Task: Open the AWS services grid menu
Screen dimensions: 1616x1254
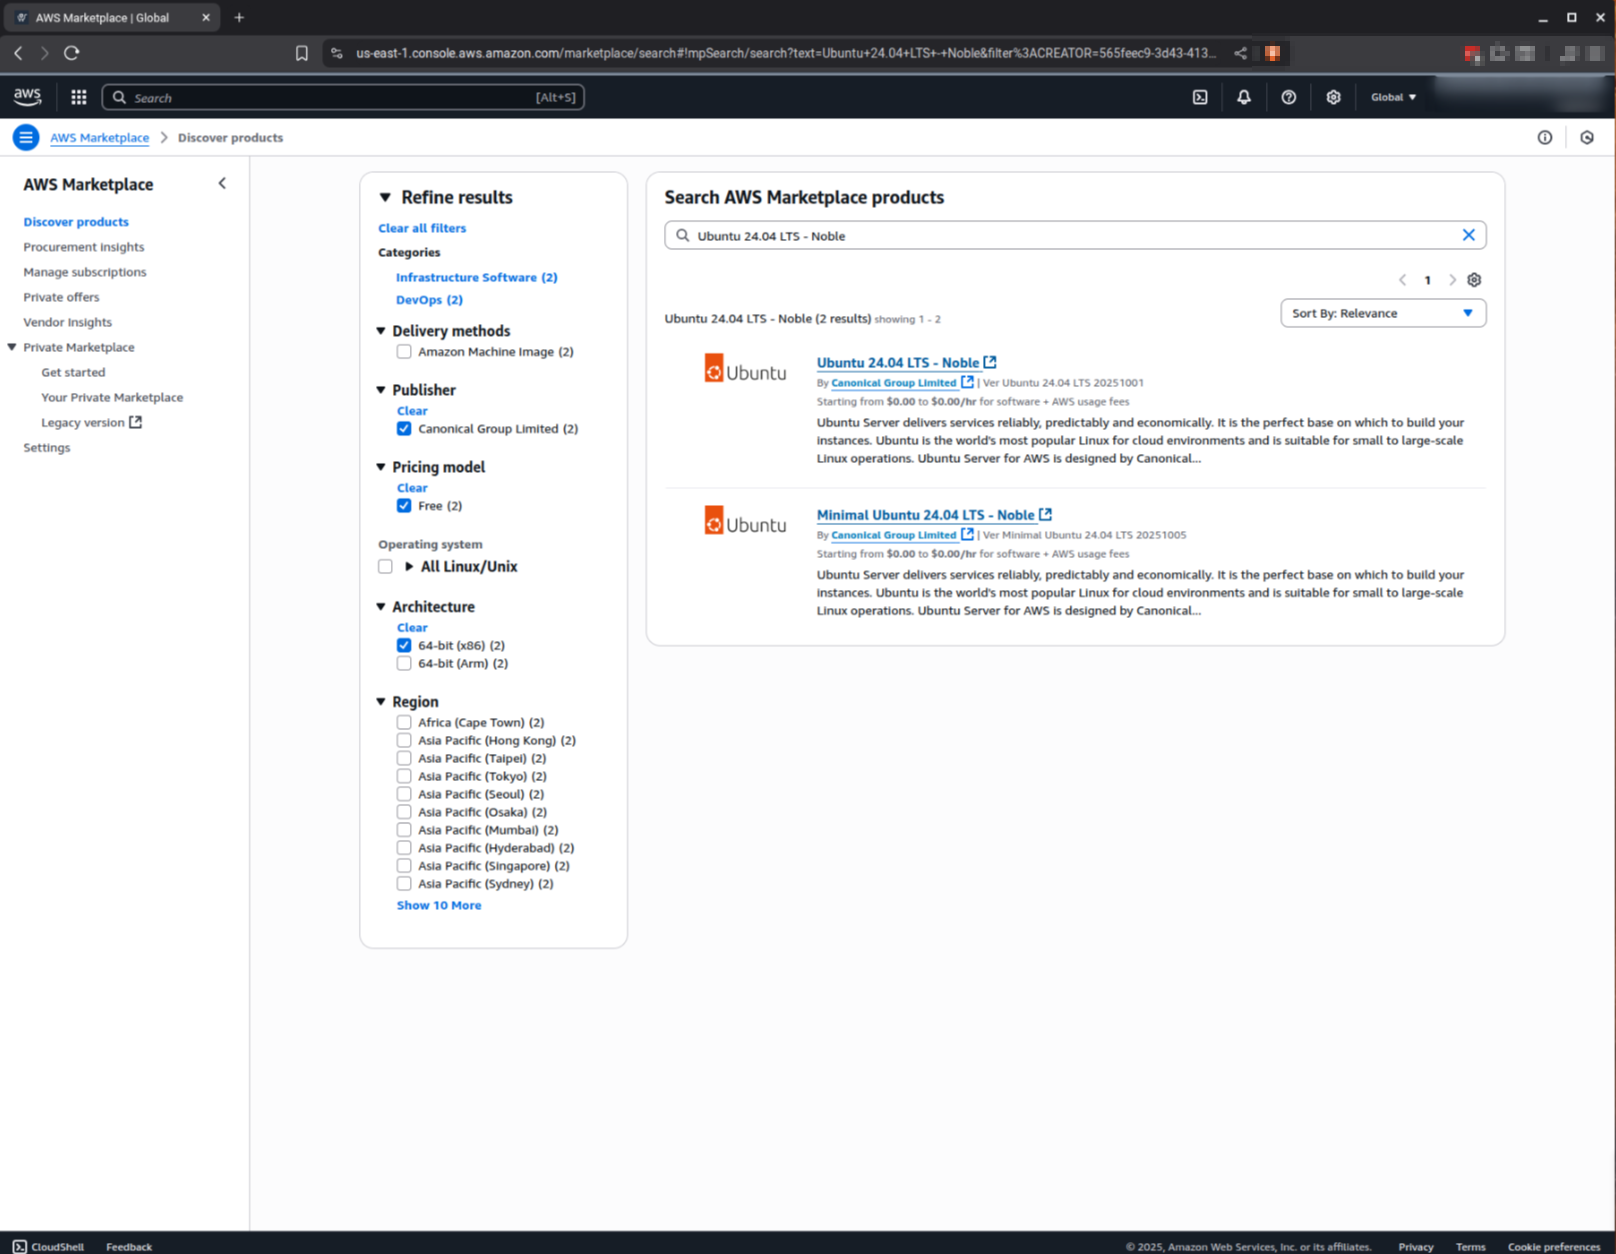Action: coord(79,97)
